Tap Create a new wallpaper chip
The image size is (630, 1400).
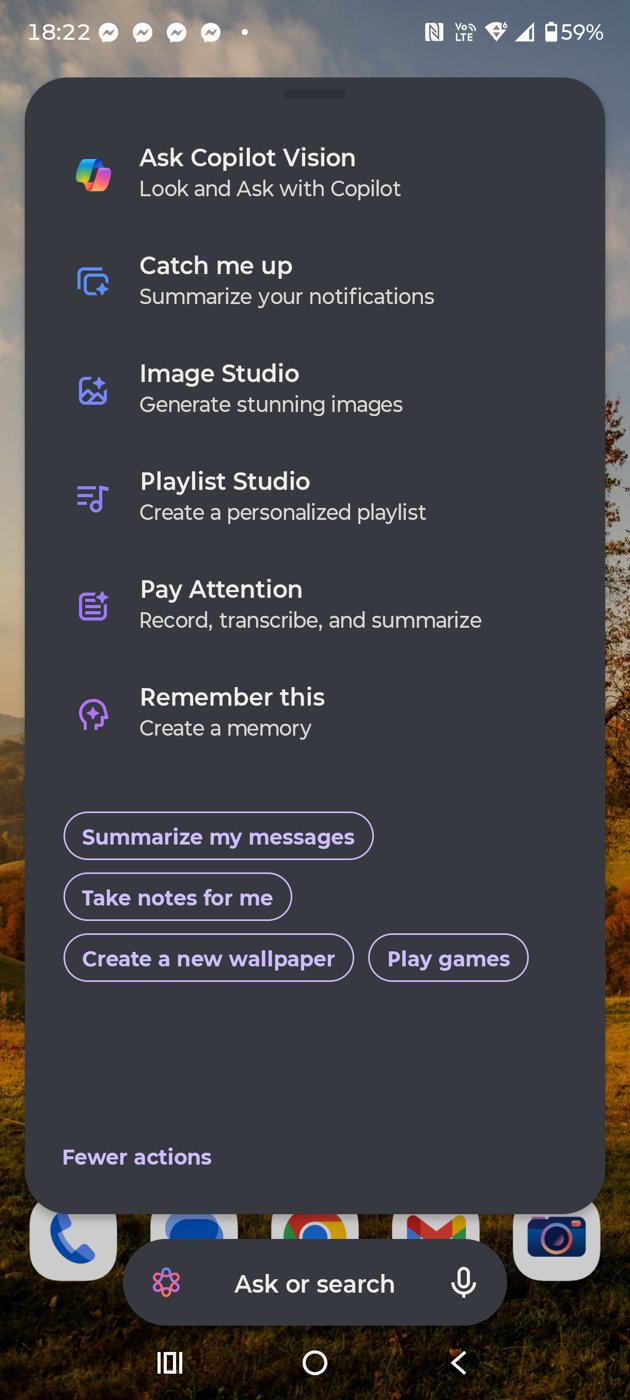click(x=208, y=958)
